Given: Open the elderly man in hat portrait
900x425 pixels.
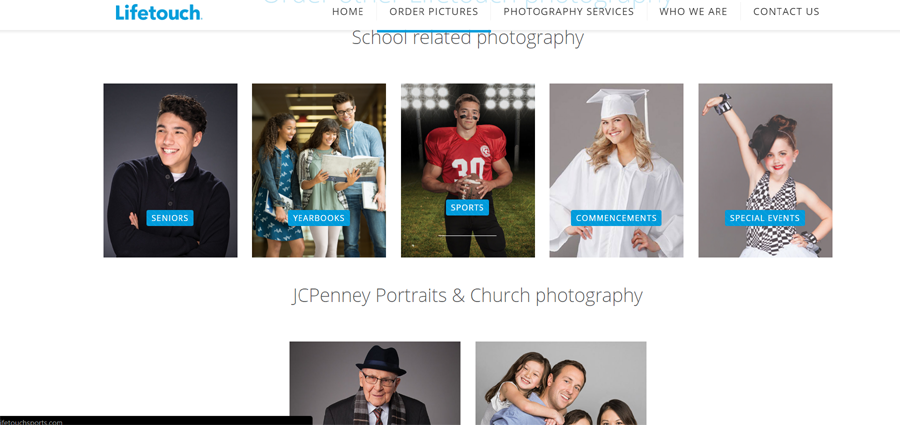Looking at the screenshot, I should (375, 383).
